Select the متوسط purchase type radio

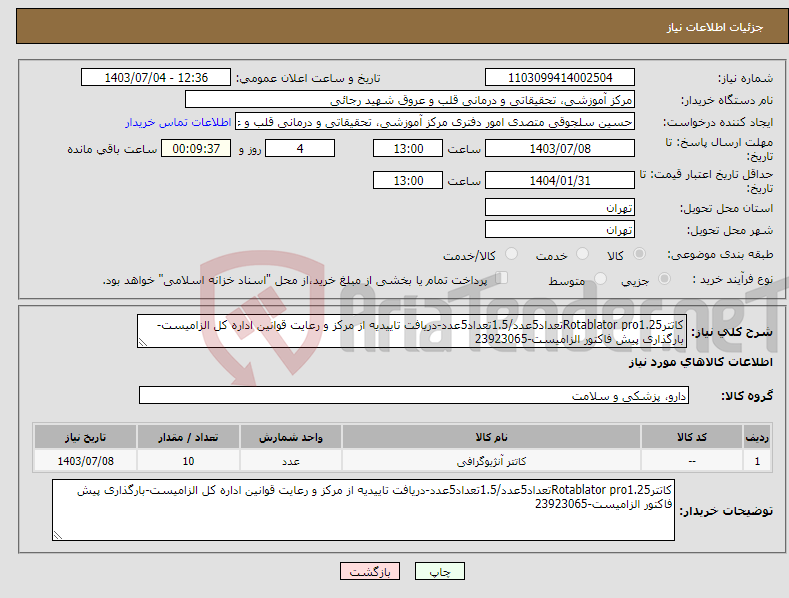coord(600,279)
